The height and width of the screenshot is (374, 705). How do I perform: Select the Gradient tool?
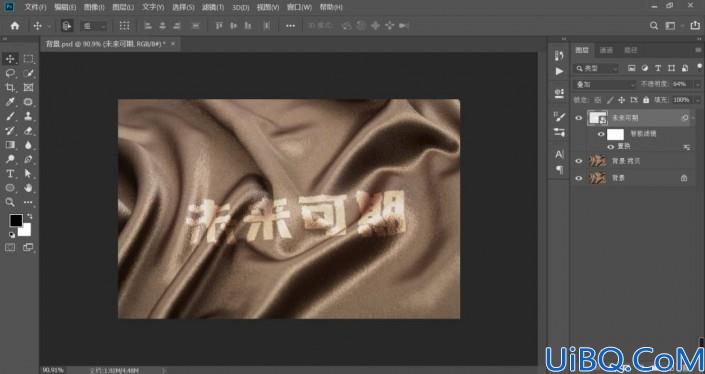pyautogui.click(x=10, y=145)
